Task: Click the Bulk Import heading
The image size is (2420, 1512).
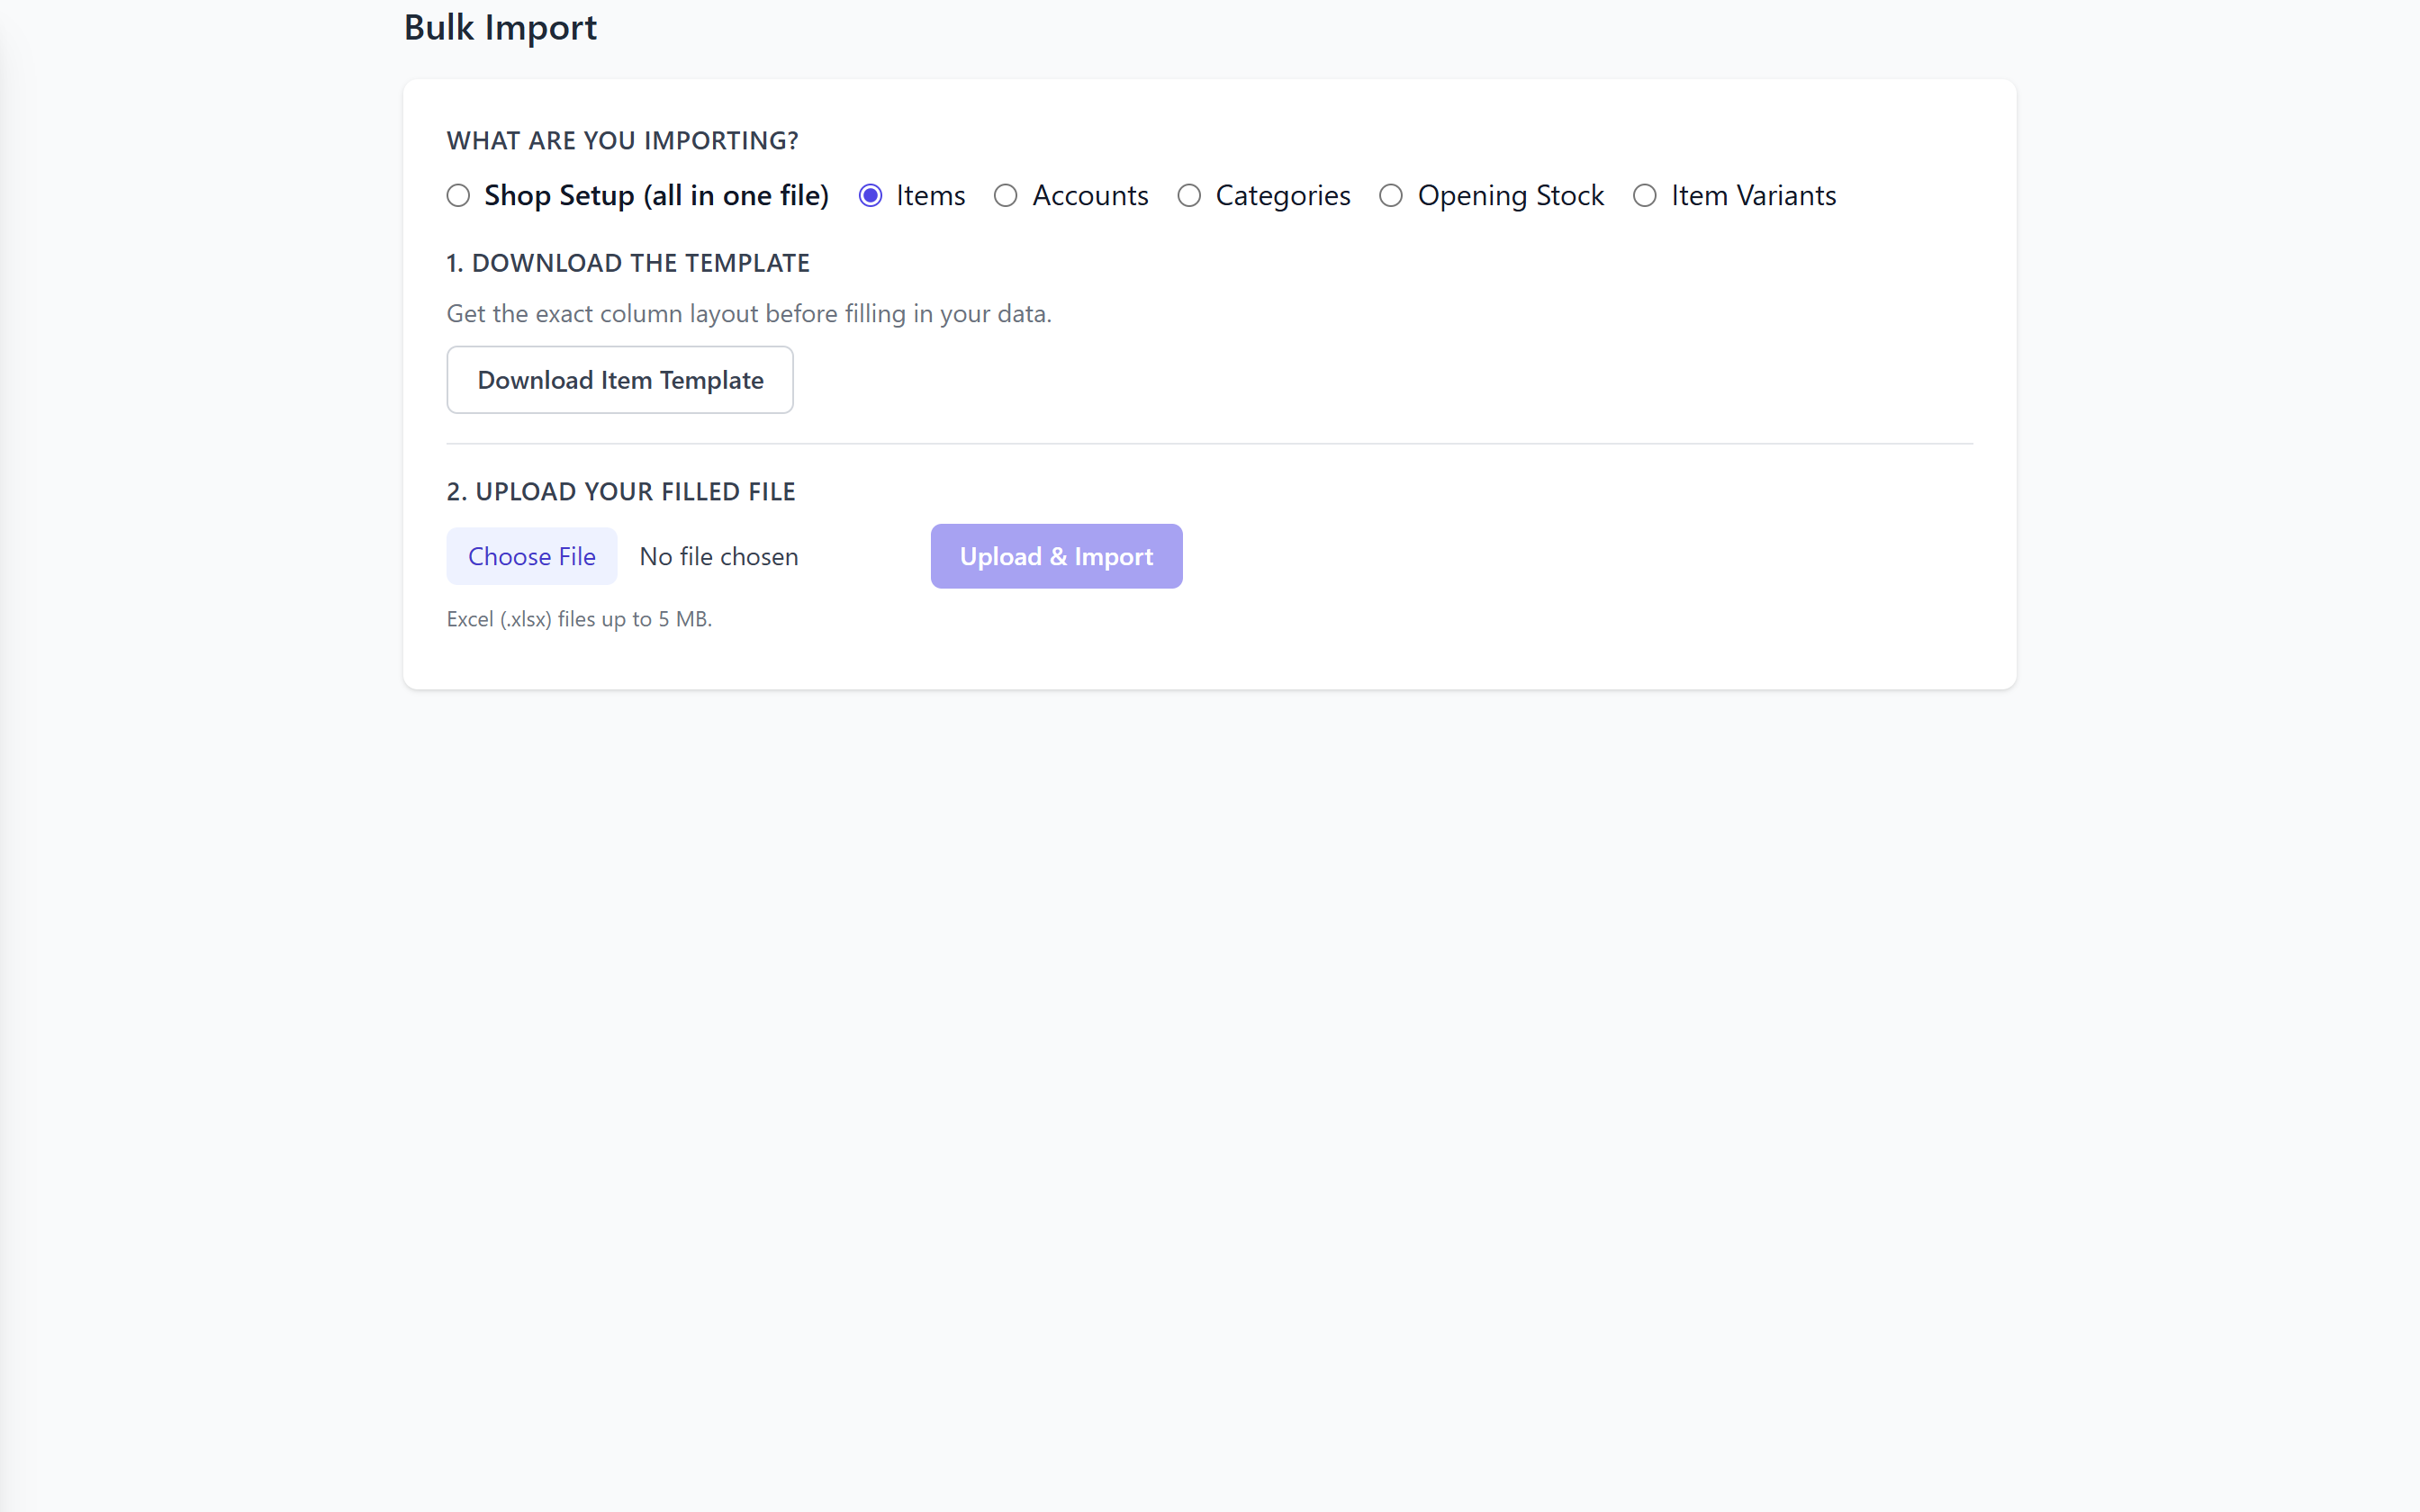Action: tap(500, 28)
